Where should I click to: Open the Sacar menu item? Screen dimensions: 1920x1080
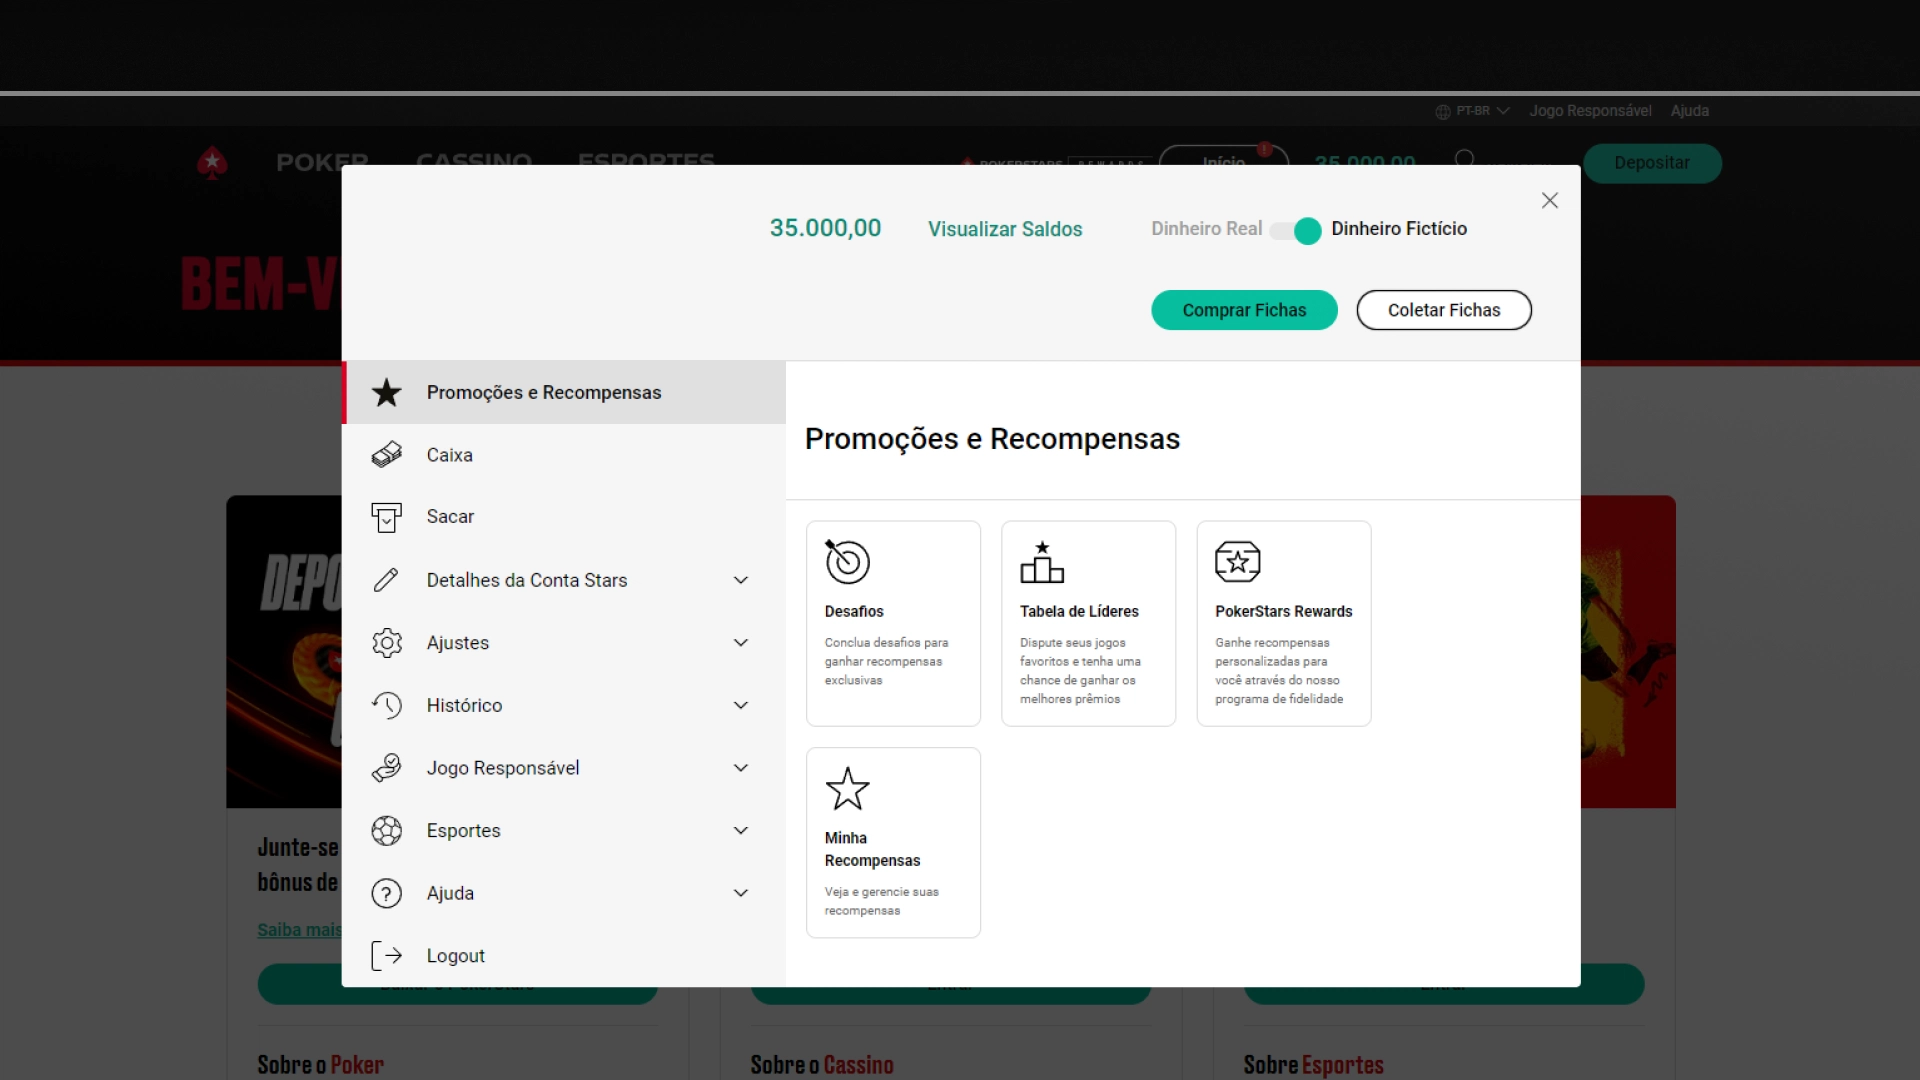564,517
